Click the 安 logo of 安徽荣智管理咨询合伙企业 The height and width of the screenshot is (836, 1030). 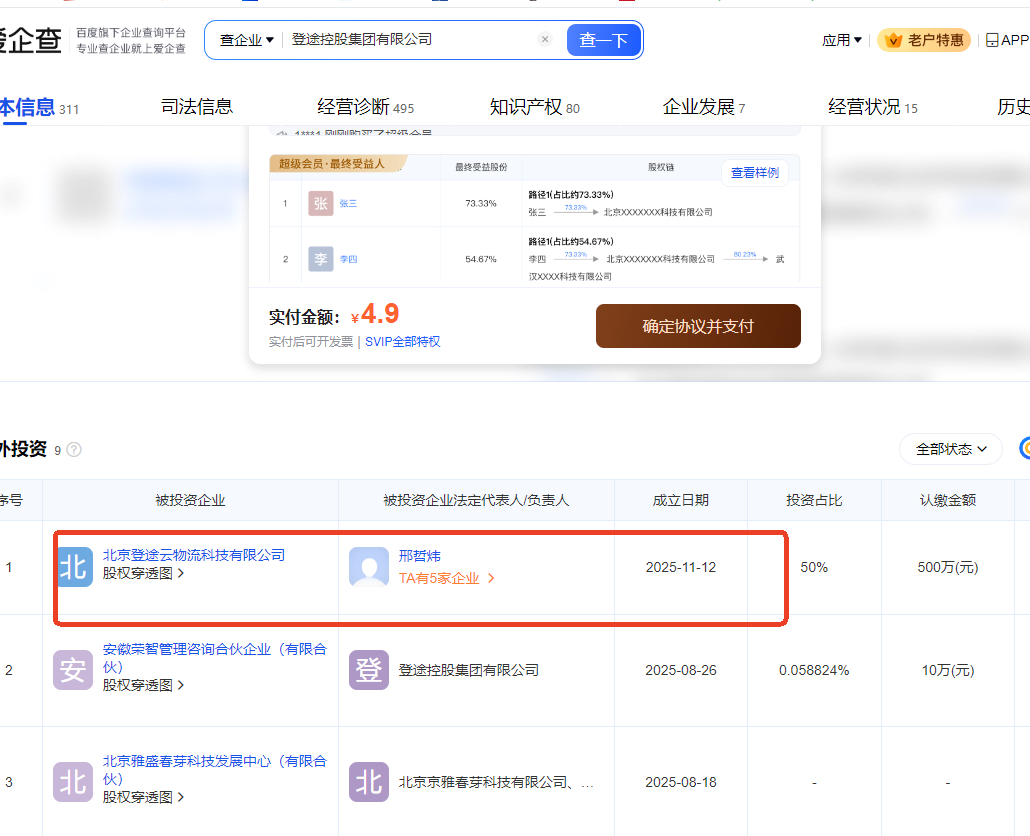[73, 670]
